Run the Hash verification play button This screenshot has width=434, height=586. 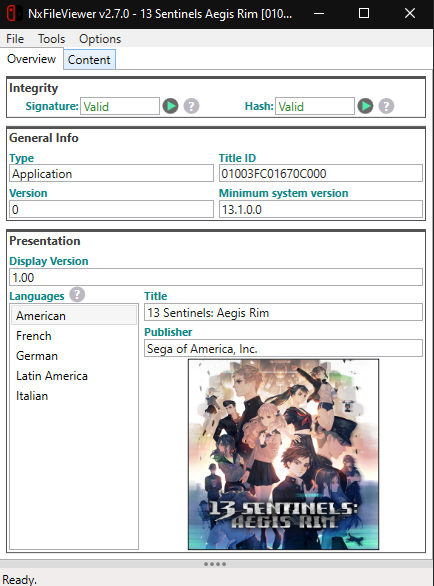point(365,106)
